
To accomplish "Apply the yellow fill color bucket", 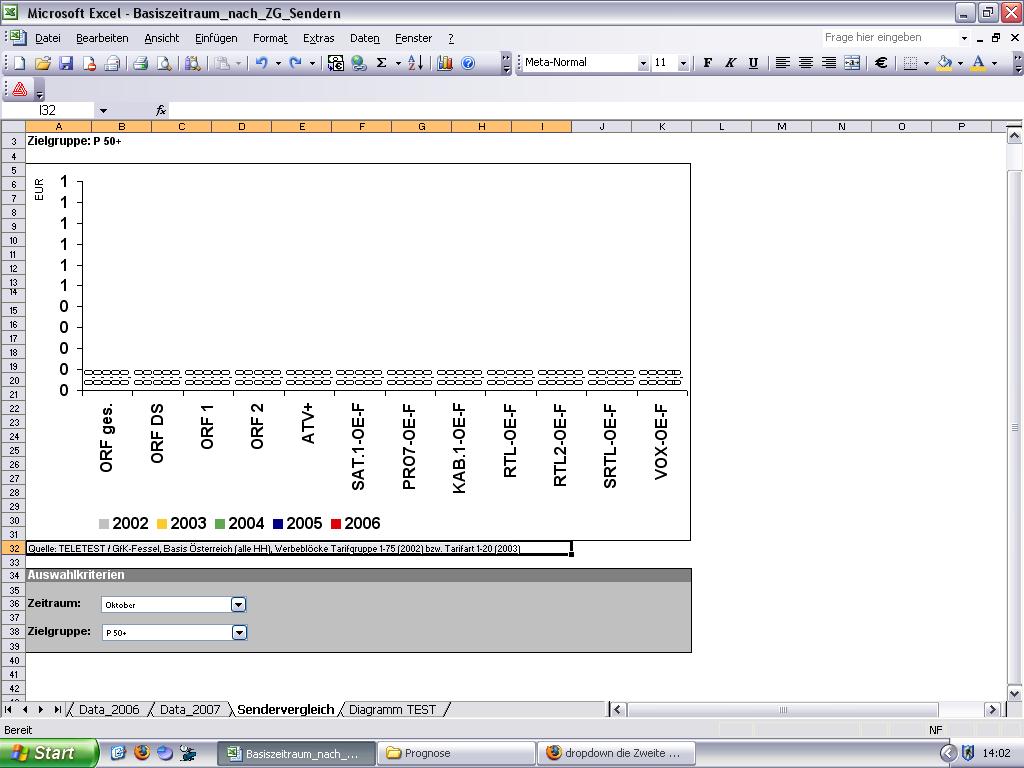I will click(944, 63).
